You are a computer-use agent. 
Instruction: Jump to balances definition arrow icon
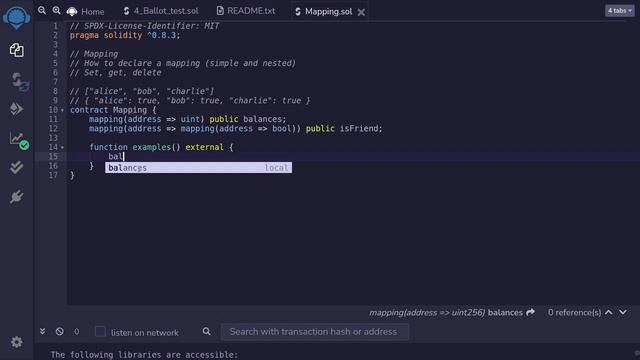[530, 312]
